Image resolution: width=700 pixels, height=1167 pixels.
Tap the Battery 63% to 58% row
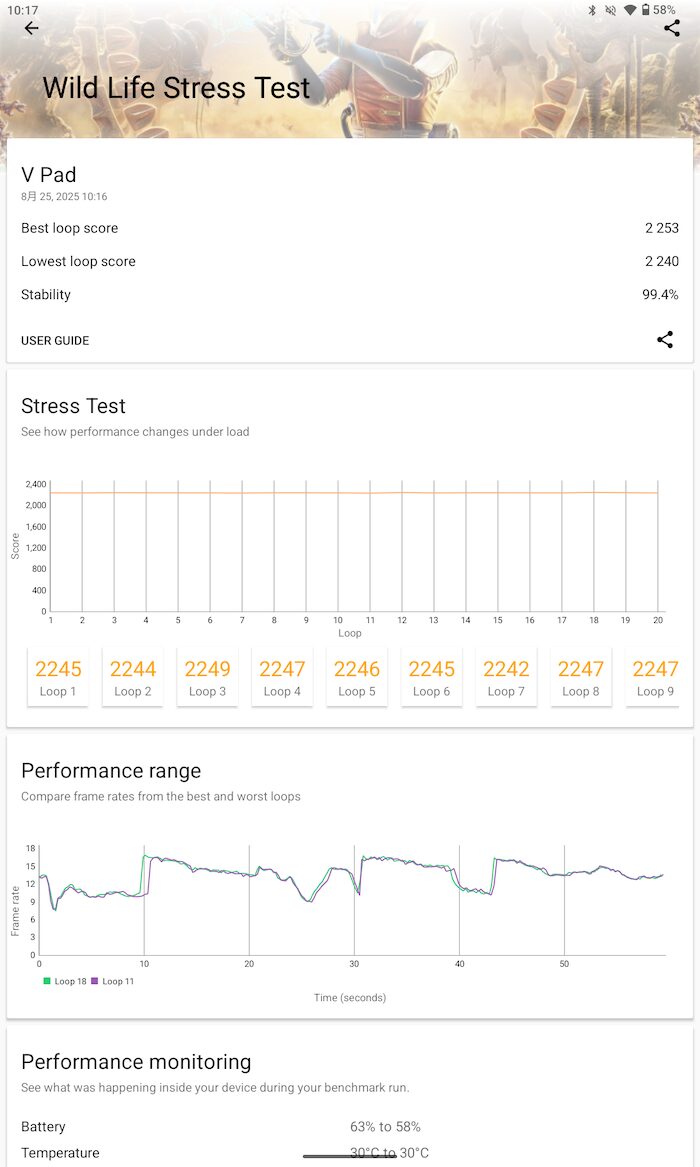[x=350, y=1127]
